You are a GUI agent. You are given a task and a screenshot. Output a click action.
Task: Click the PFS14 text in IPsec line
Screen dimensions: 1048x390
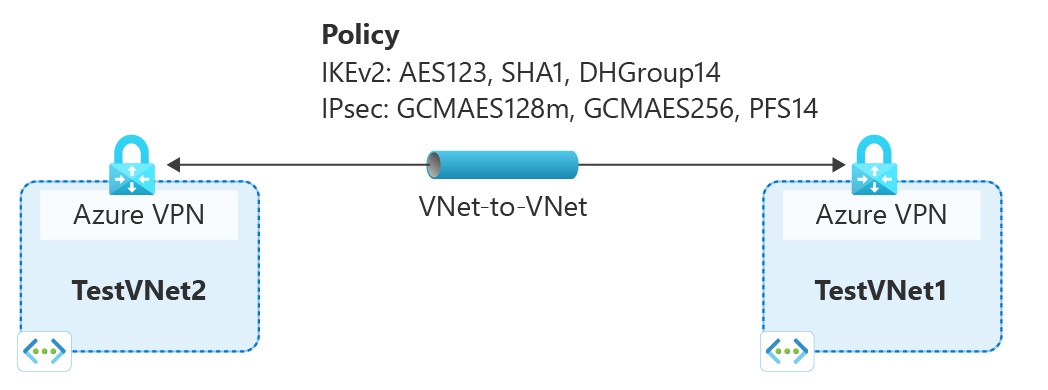[x=779, y=108]
